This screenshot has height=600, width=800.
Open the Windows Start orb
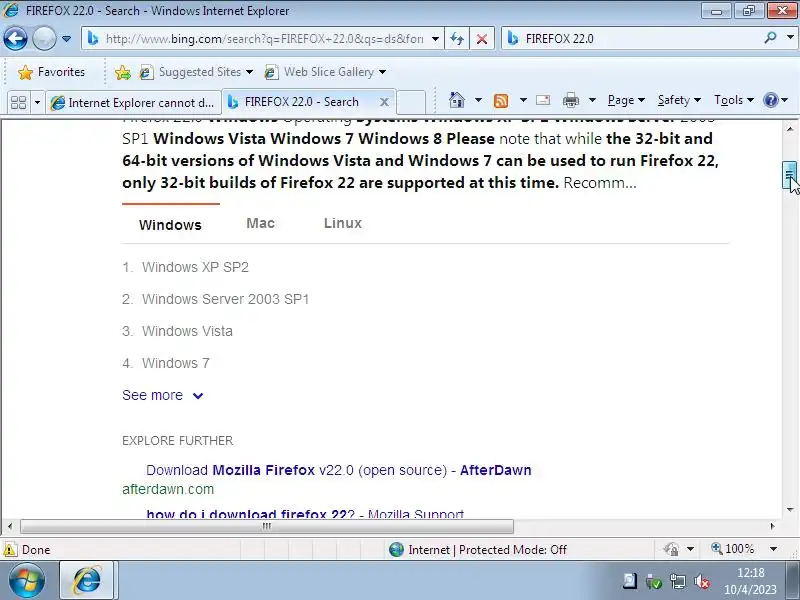pos(27,581)
